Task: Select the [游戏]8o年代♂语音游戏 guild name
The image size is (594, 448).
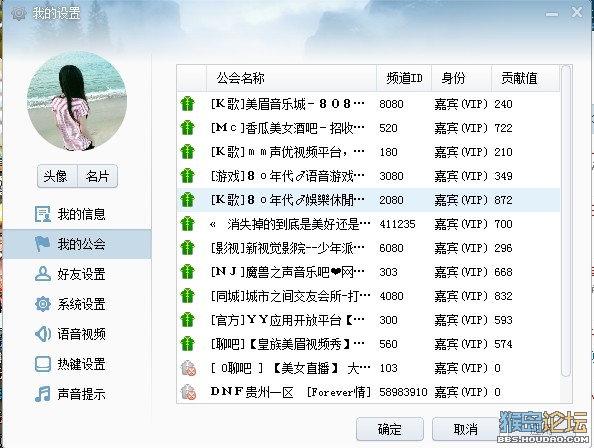Action: tap(288, 176)
